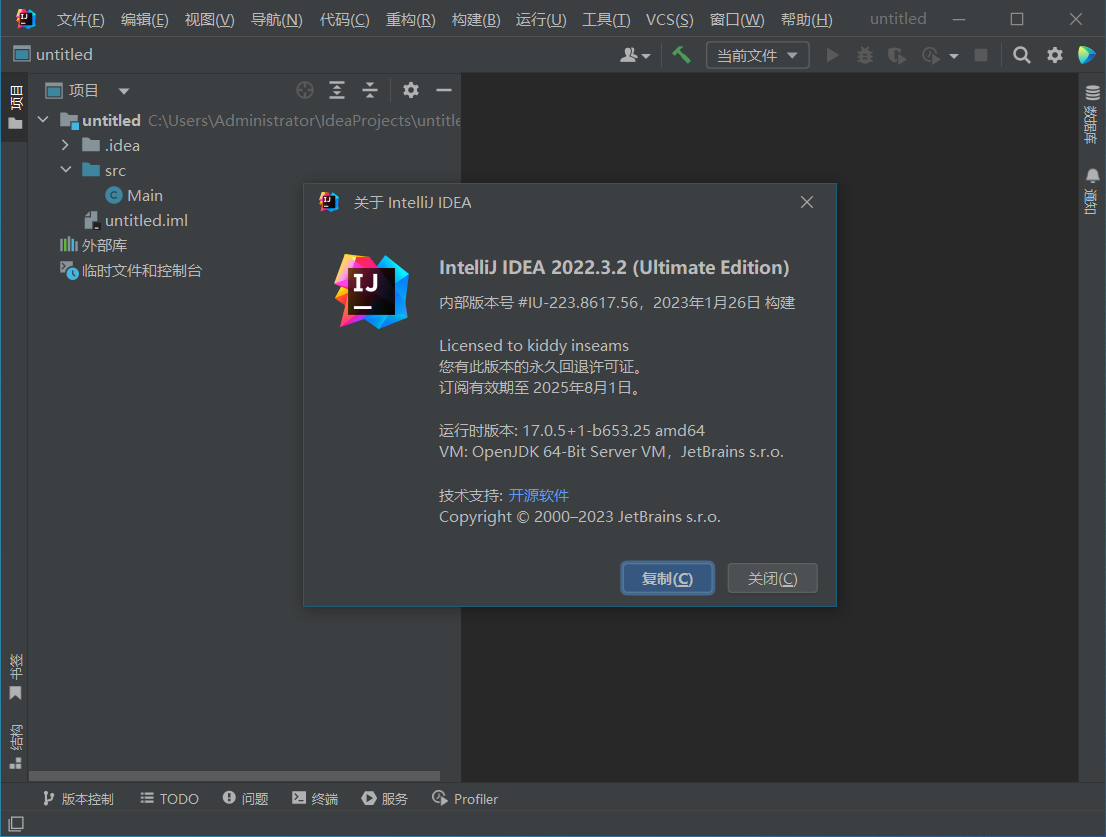This screenshot has height=837, width=1106.
Task: Open the Structure tool window
Action: tap(16, 746)
